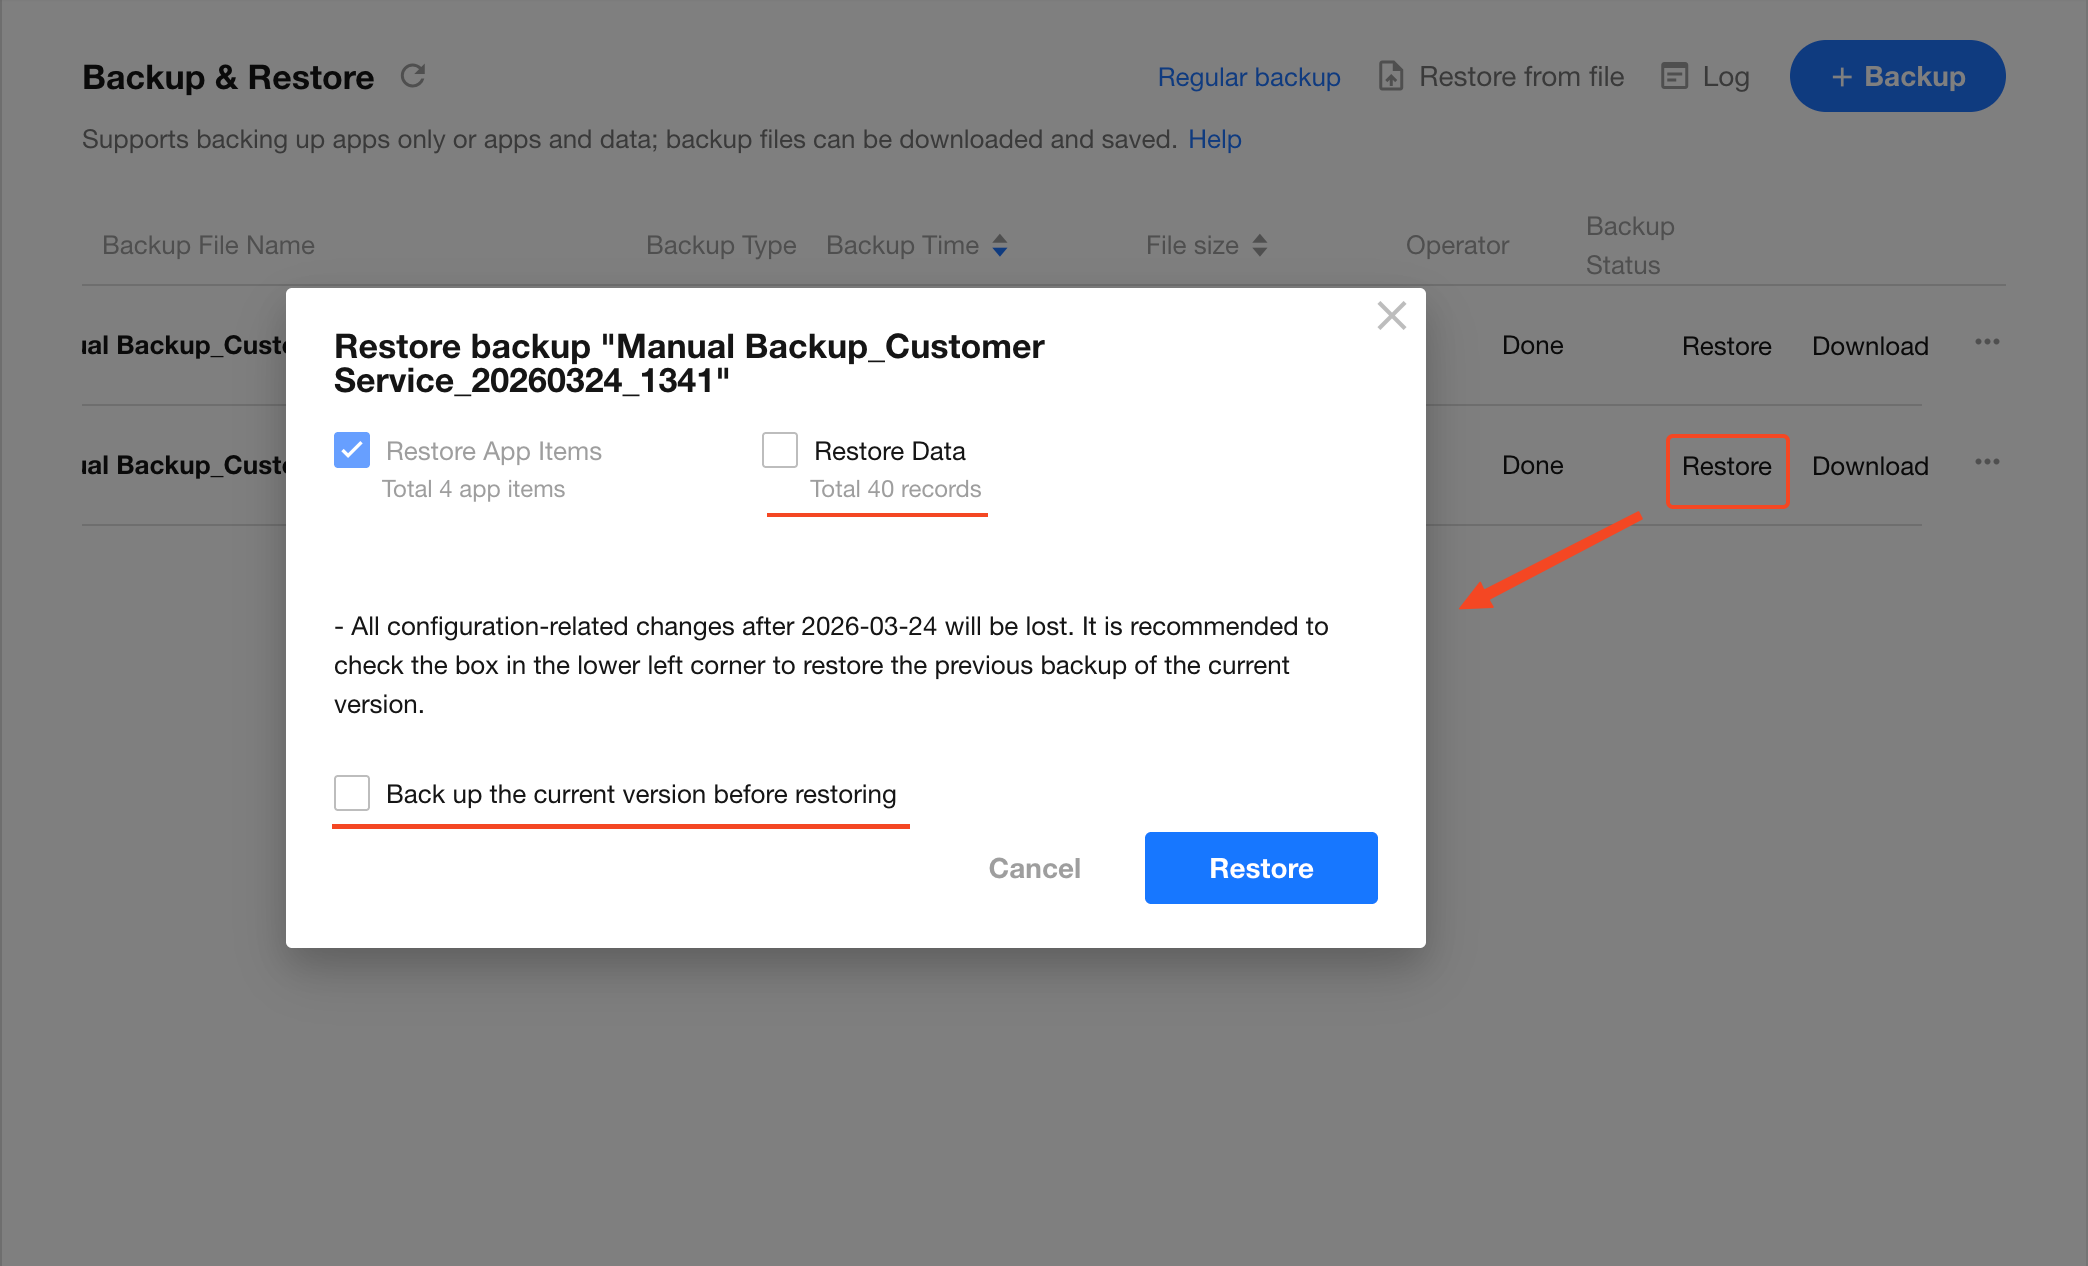
Task: Sort by Backup Time arrows
Action: [1000, 246]
